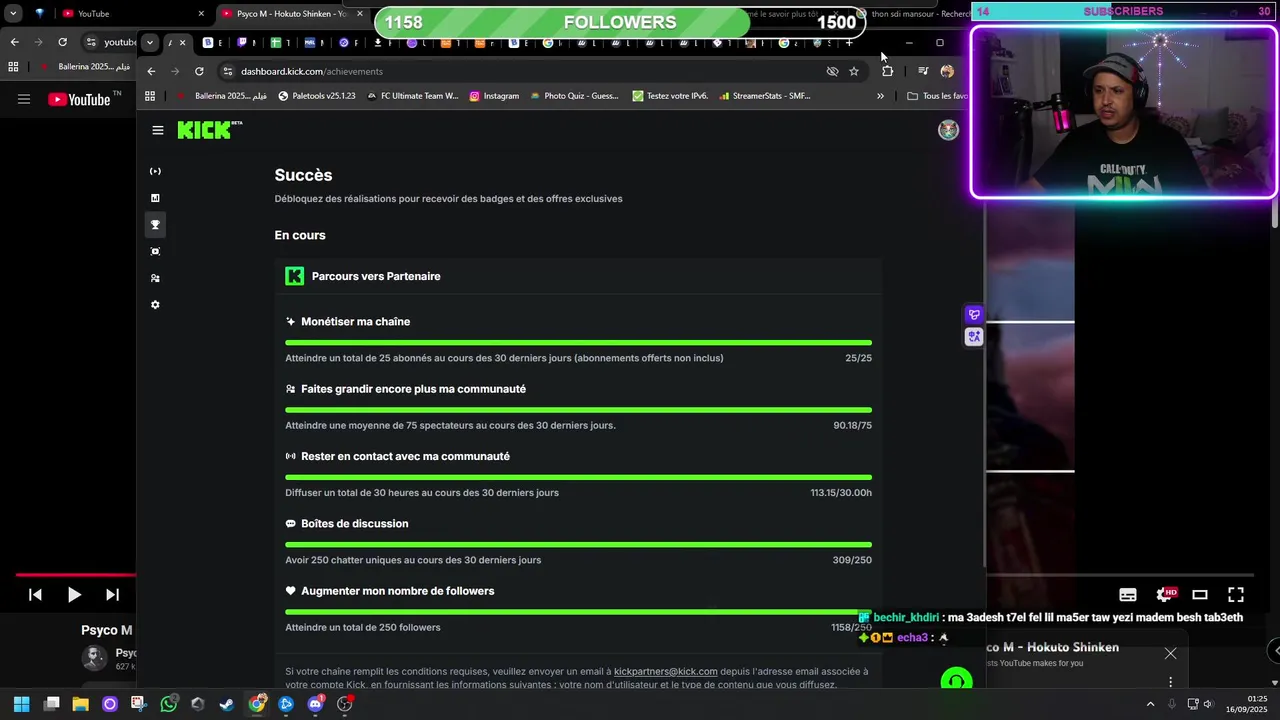Image resolution: width=1280 pixels, height=720 pixels.
Task: Open the browser extensions puzzle icon
Action: tap(887, 71)
